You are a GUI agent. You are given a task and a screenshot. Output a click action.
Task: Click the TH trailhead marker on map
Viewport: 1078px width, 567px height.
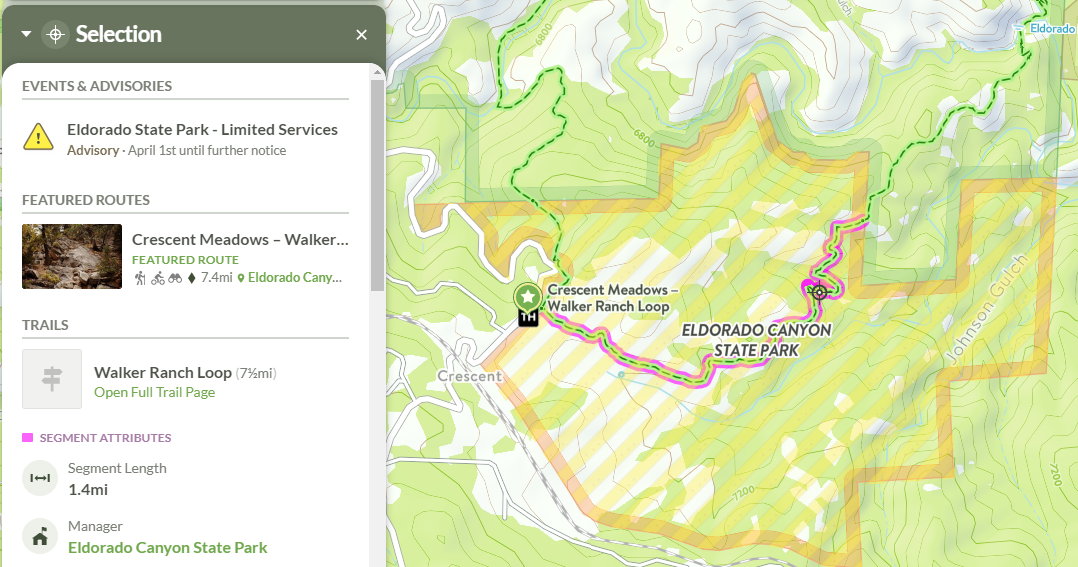point(528,319)
